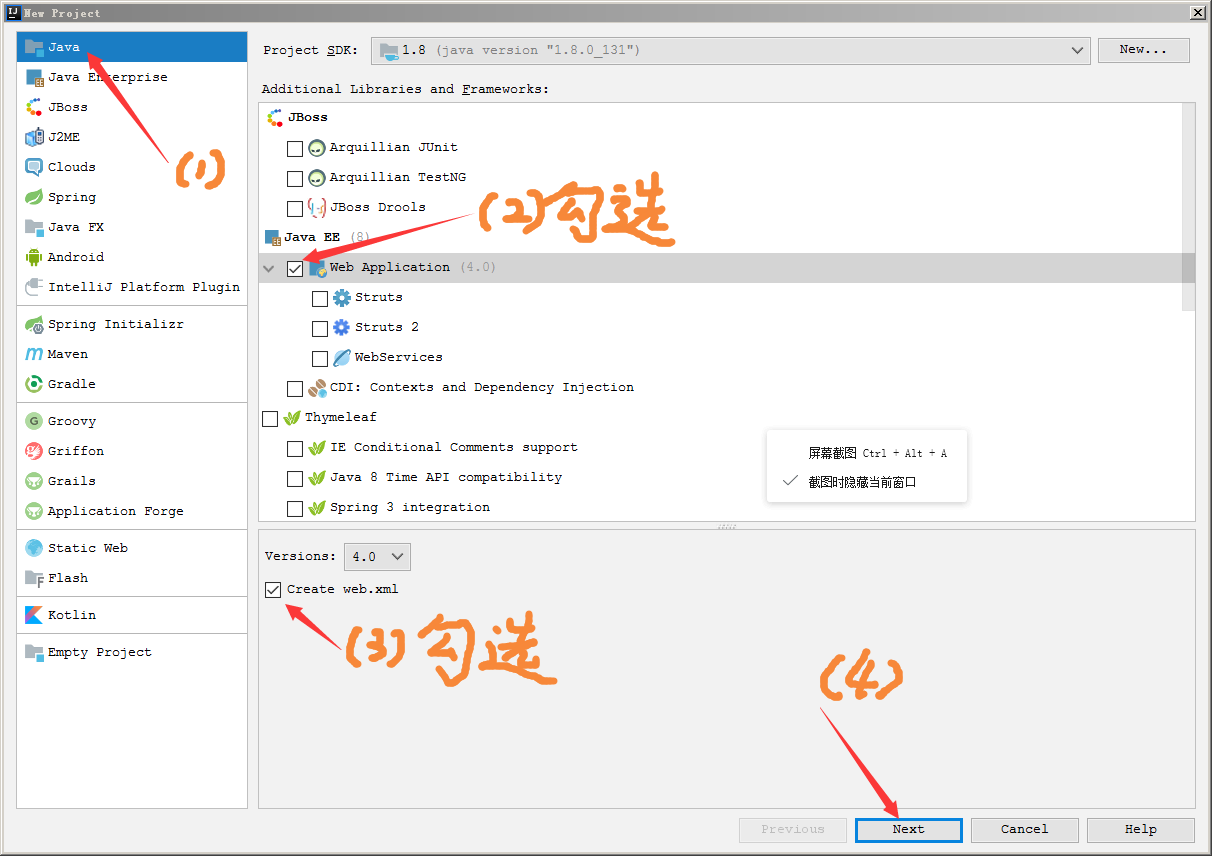The image size is (1212, 856).
Task: Select the Android robot icon
Action: click(34, 257)
